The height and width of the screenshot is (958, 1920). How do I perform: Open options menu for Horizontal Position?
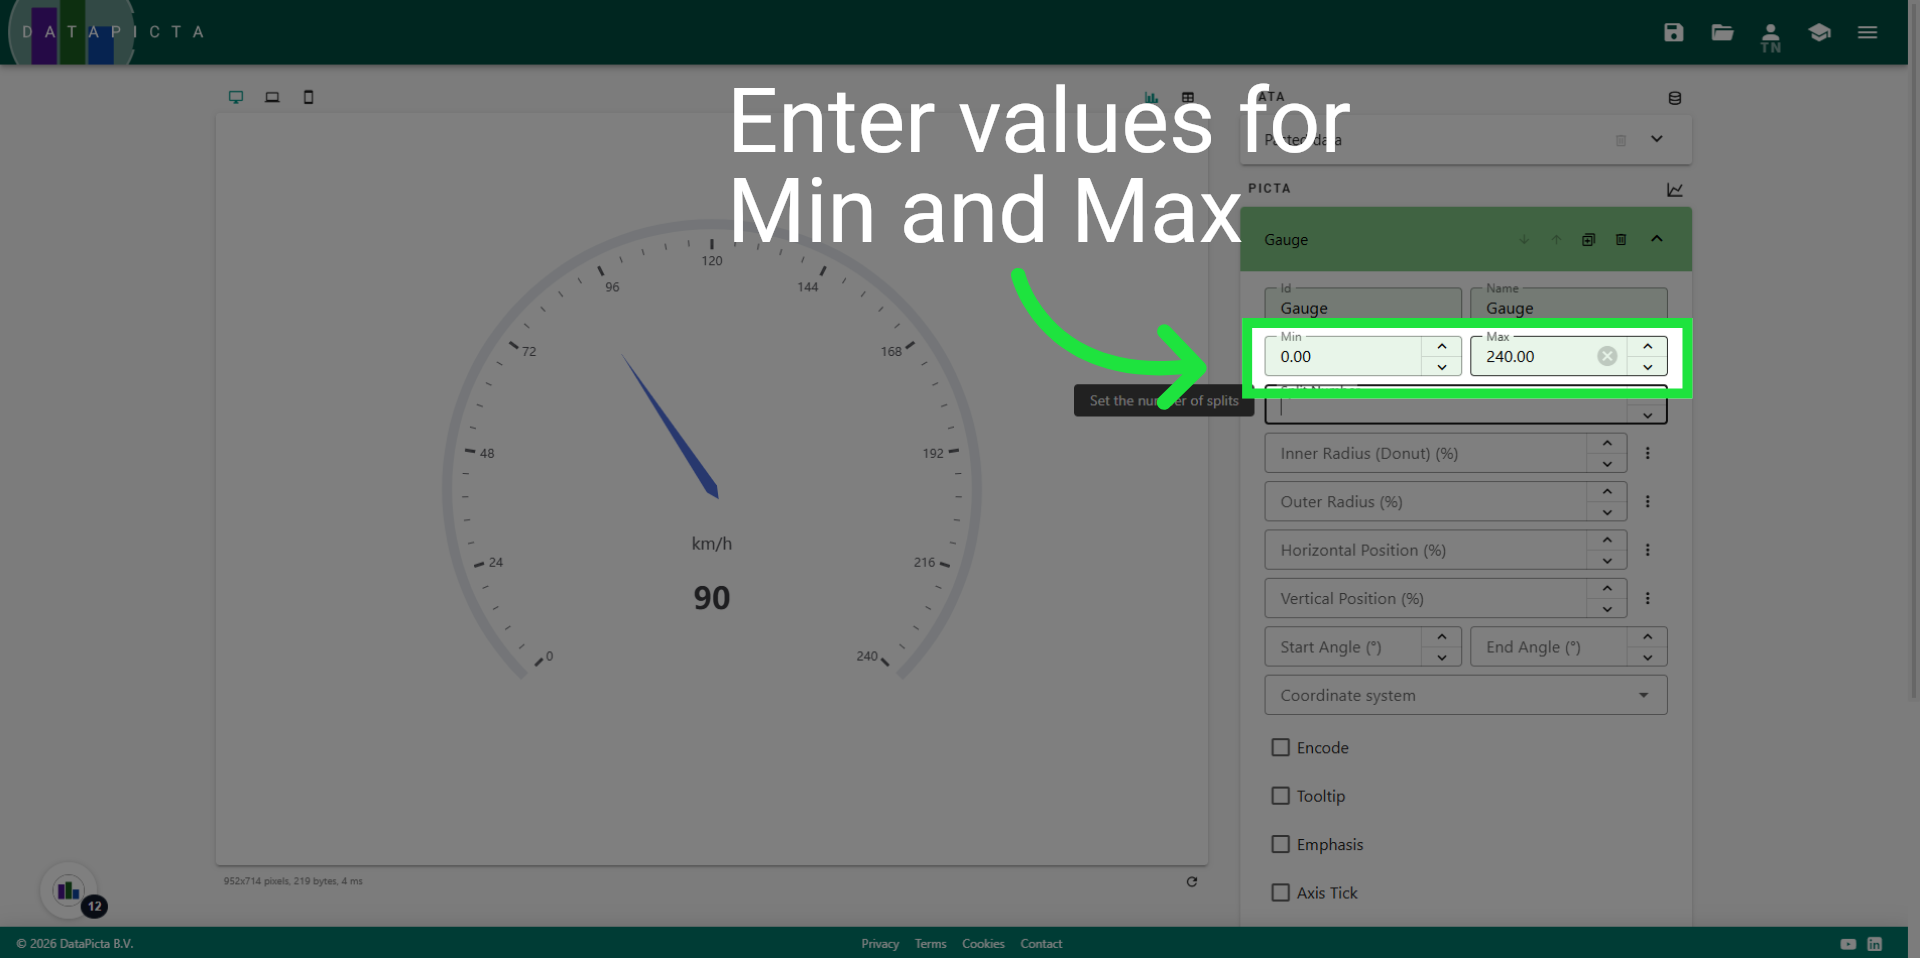[1648, 550]
